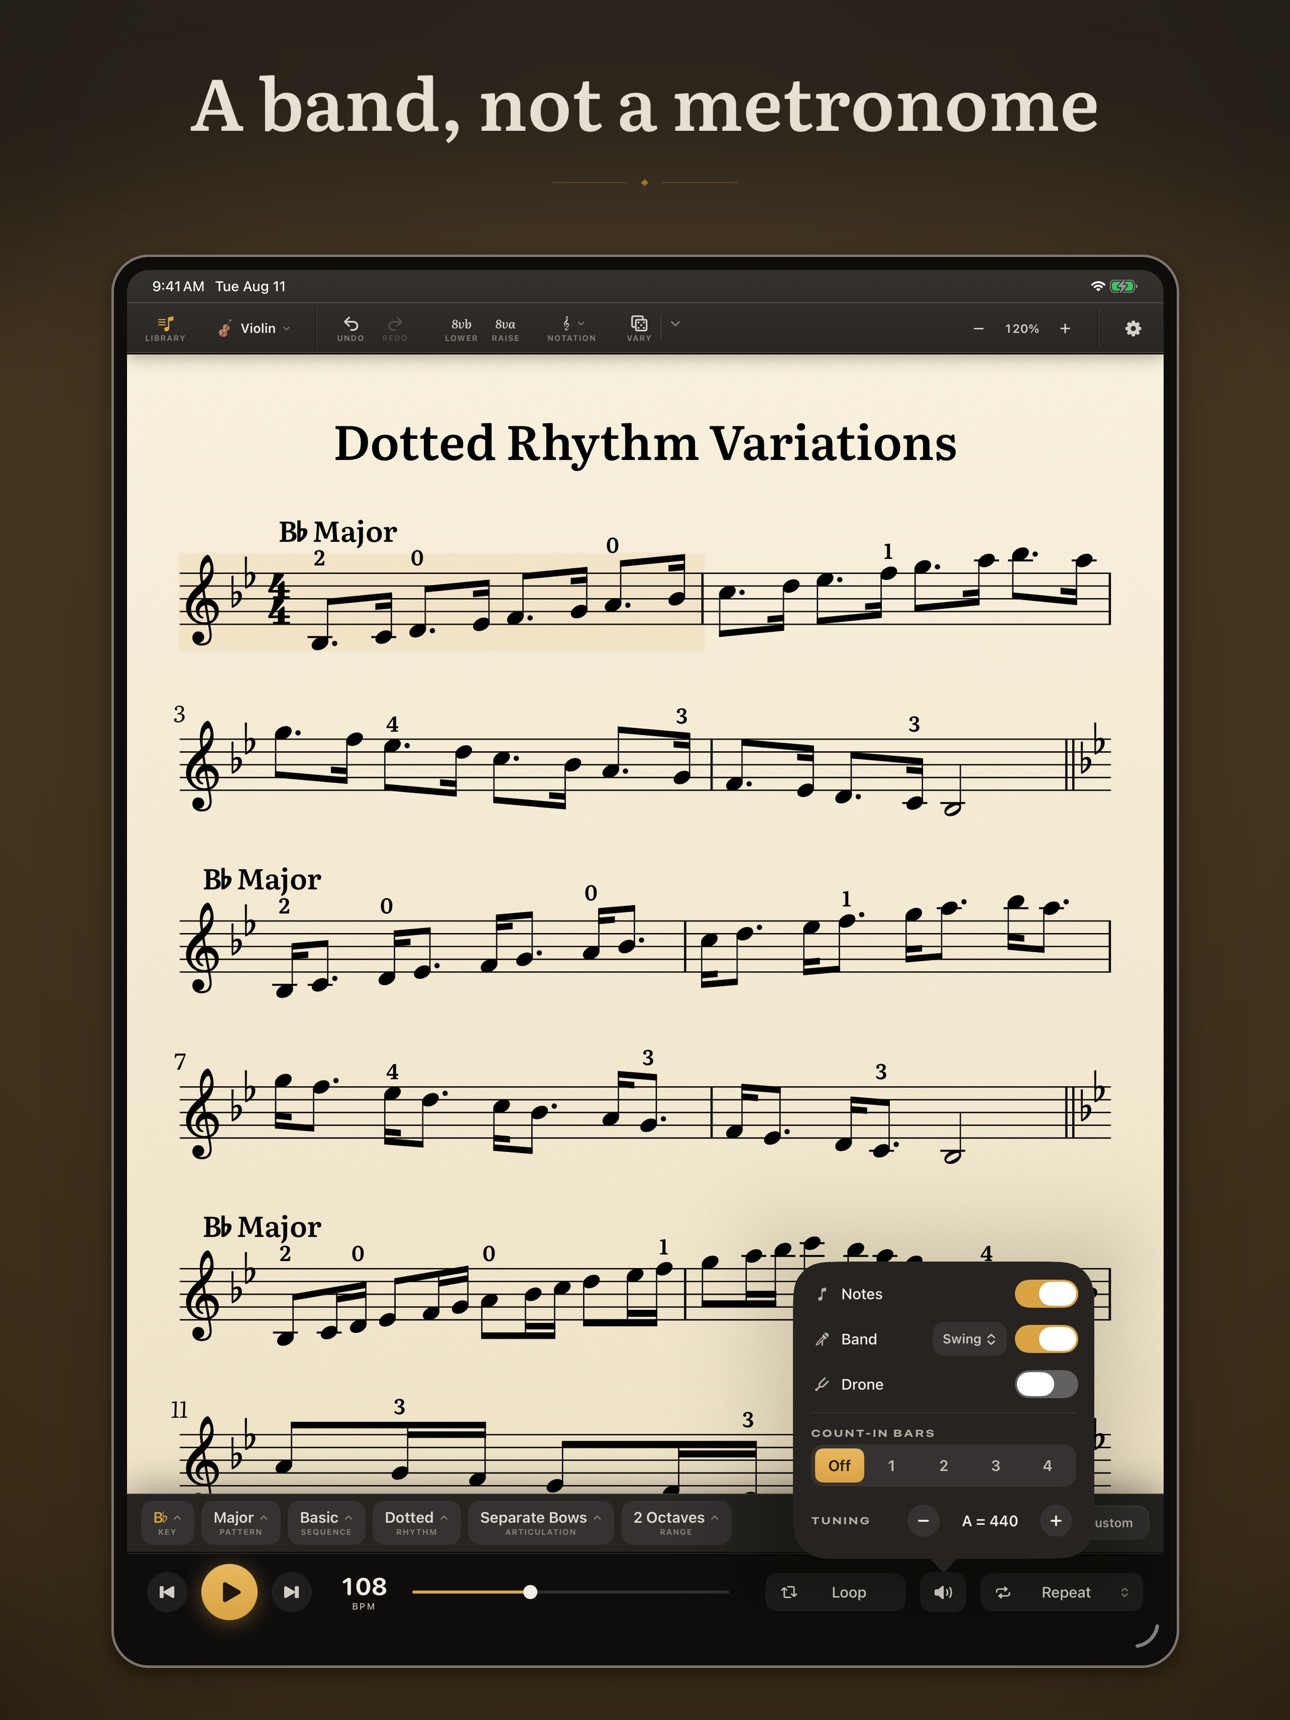The image size is (1290, 1720).
Task: Click measure number 7 on the staff
Action: click(180, 1062)
